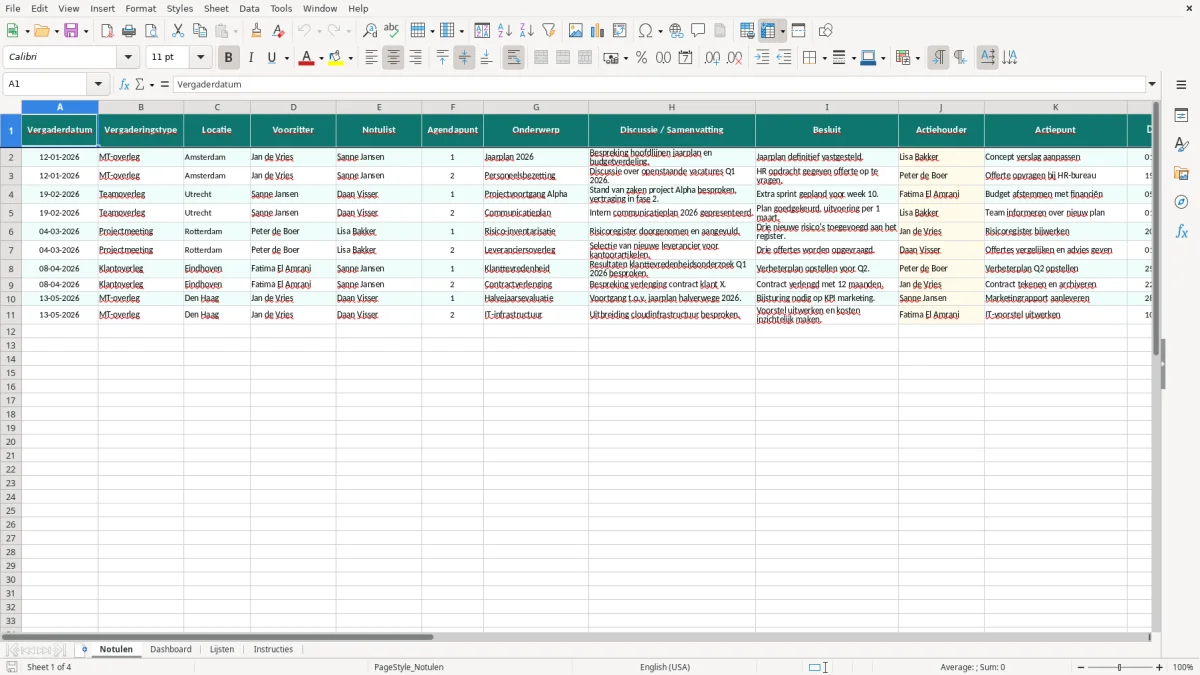Click the Add Decimal Place icon
Screen dimensions: 1200x675
(x=712, y=58)
